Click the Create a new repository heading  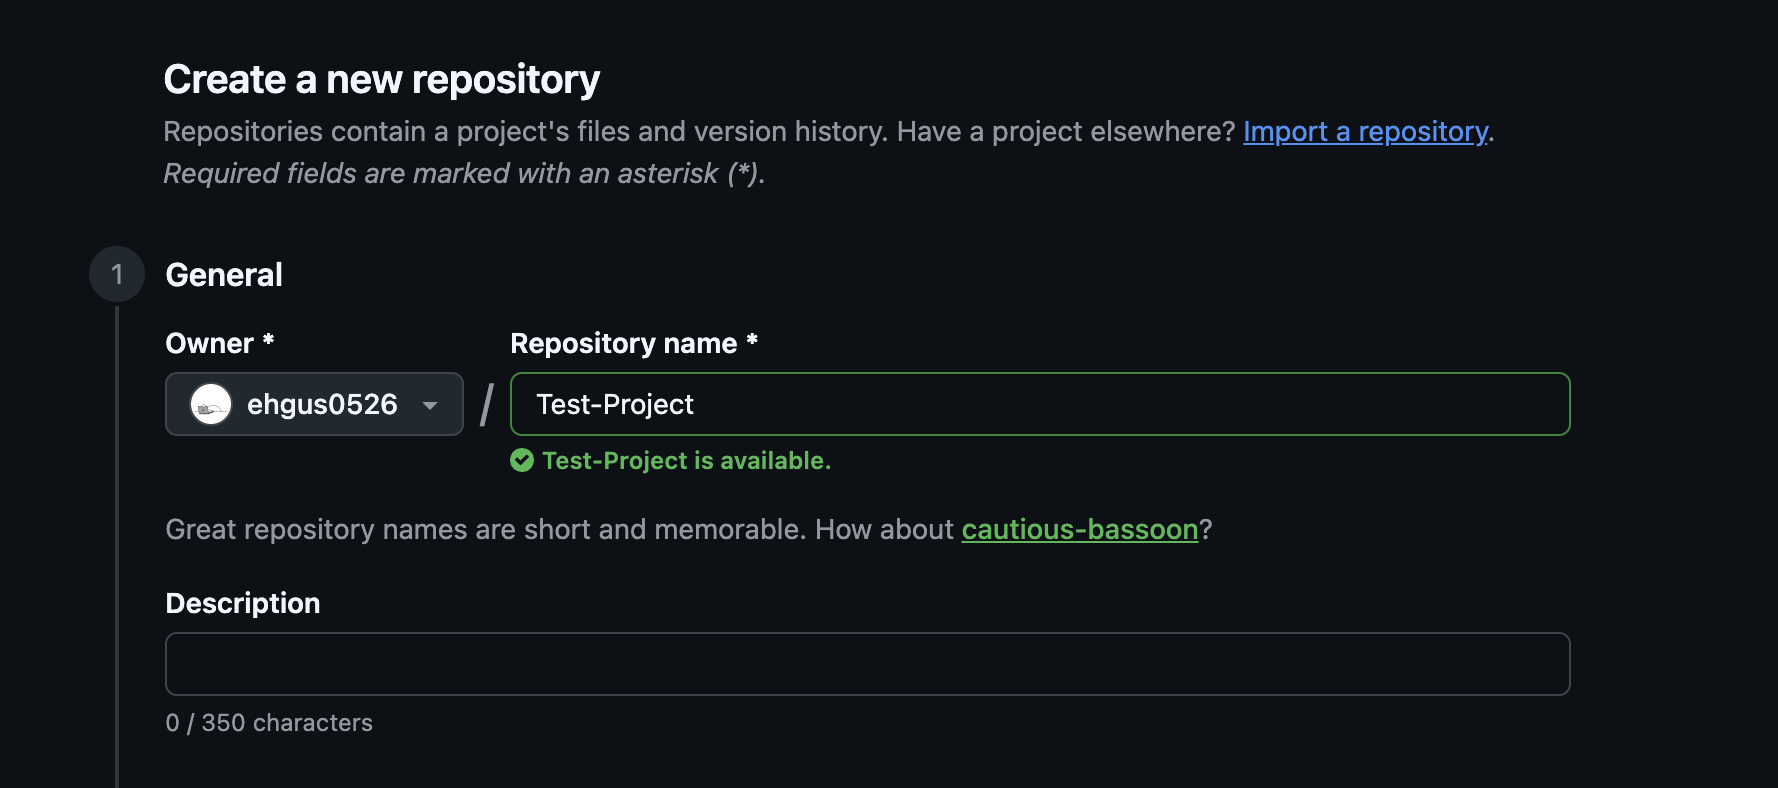382,80
